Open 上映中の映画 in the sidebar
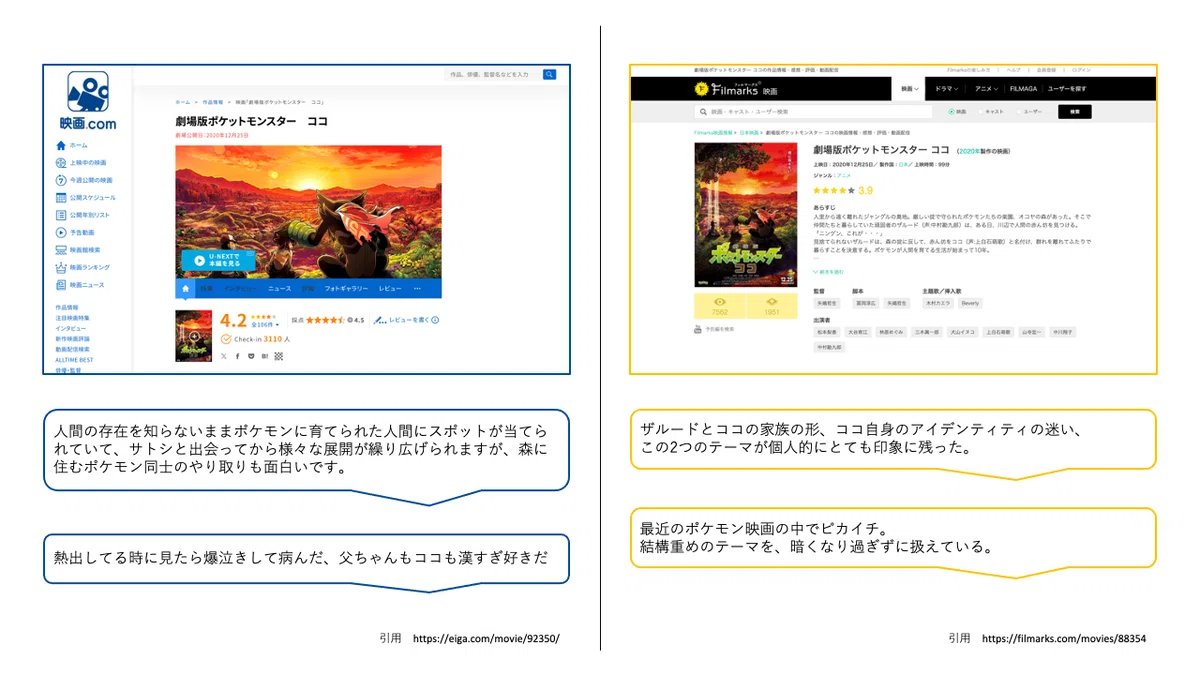 [81, 163]
